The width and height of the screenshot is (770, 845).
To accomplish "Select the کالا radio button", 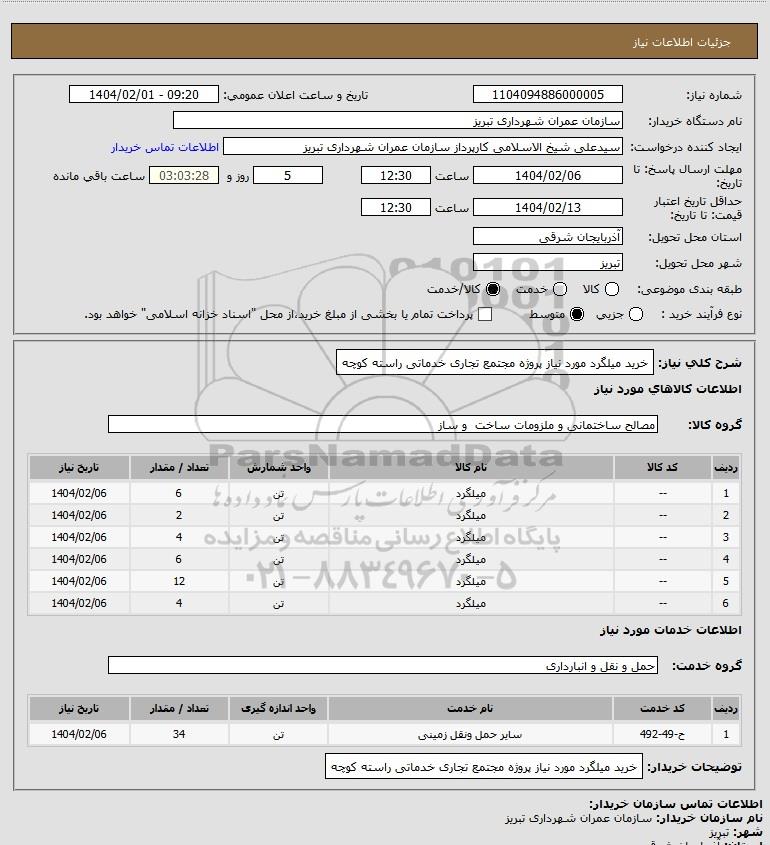I will point(612,289).
